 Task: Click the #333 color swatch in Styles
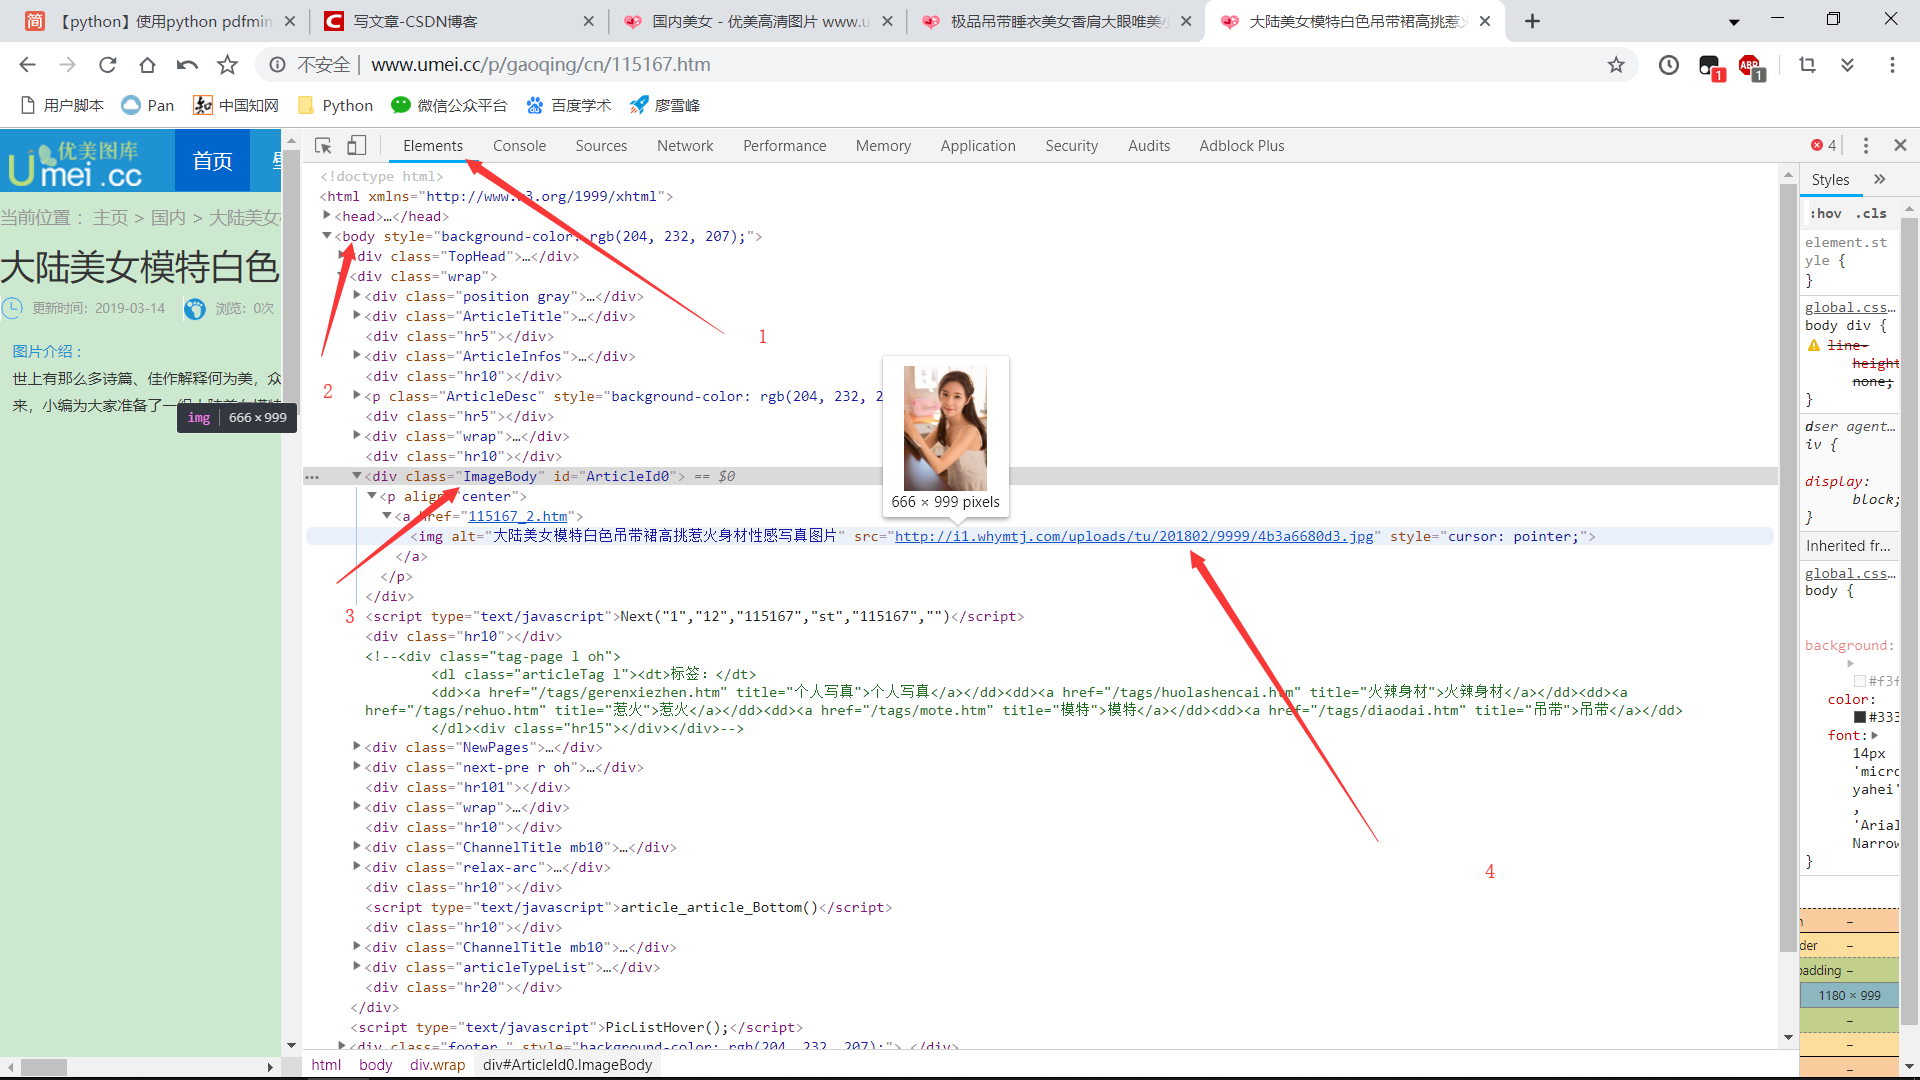pyautogui.click(x=1861, y=716)
